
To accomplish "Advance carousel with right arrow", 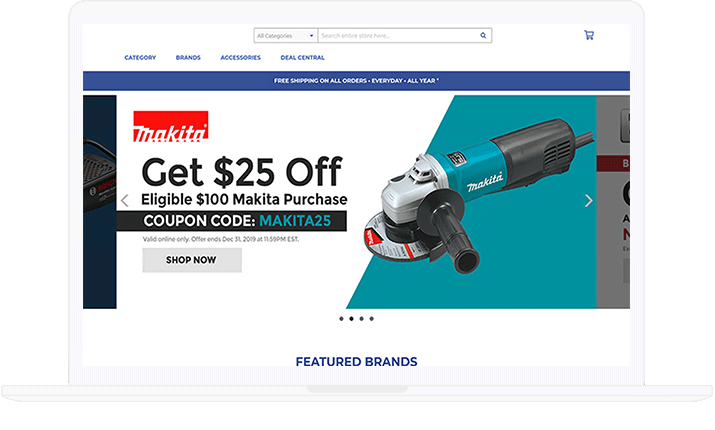I will [x=589, y=201].
